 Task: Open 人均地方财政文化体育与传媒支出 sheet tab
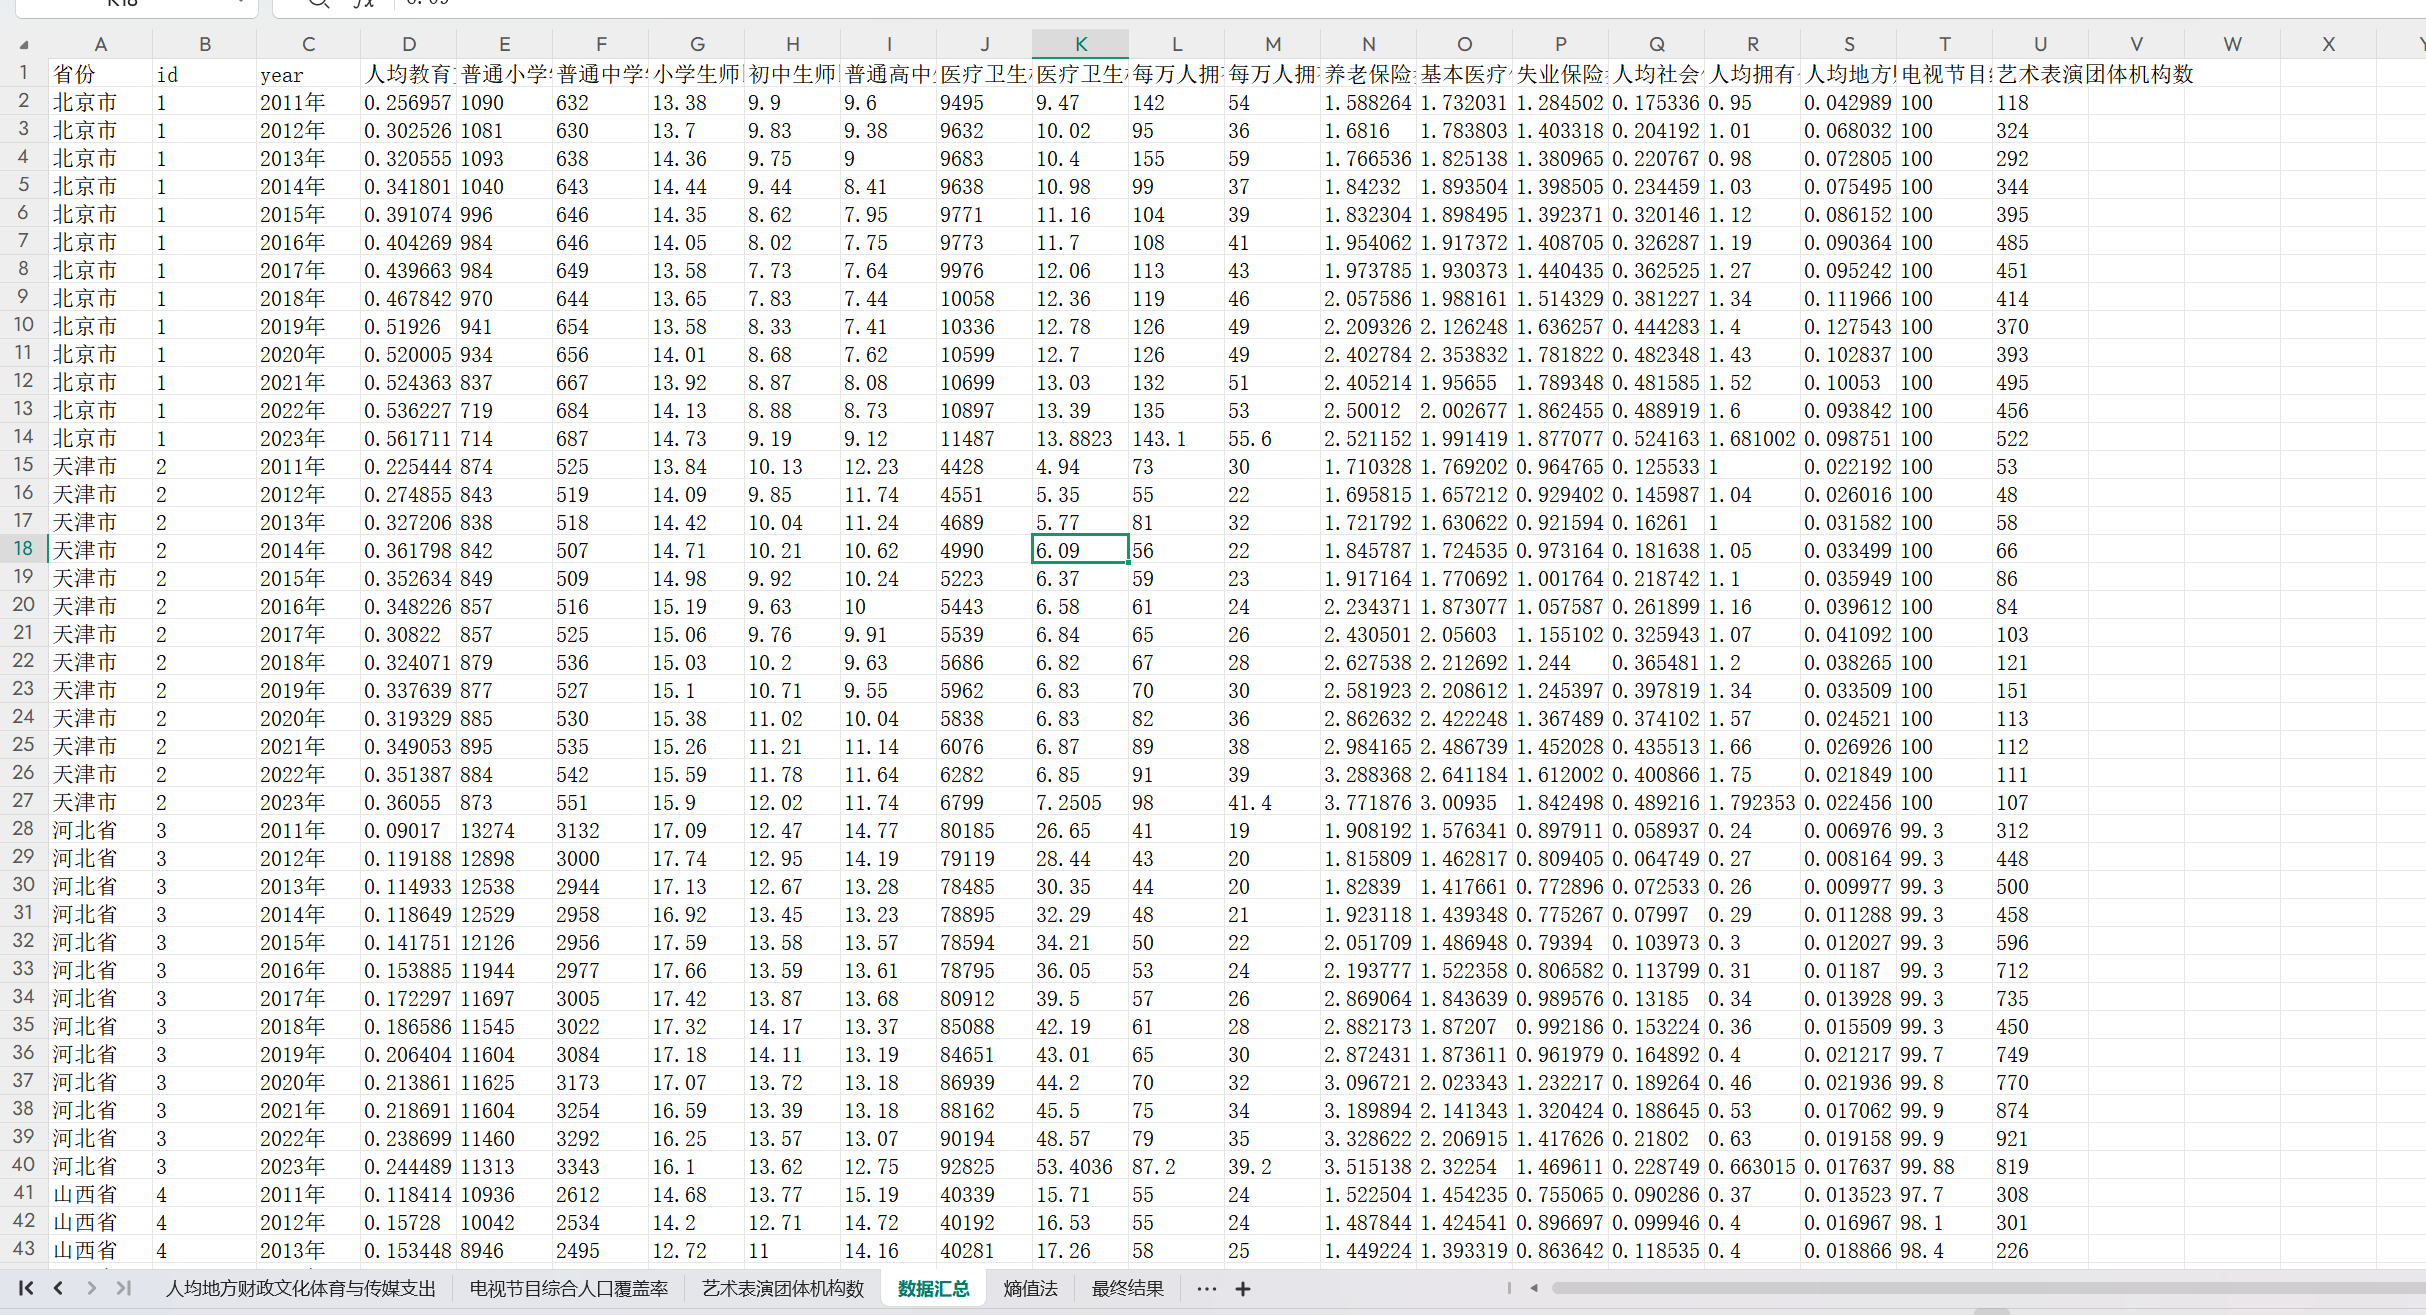click(300, 1289)
